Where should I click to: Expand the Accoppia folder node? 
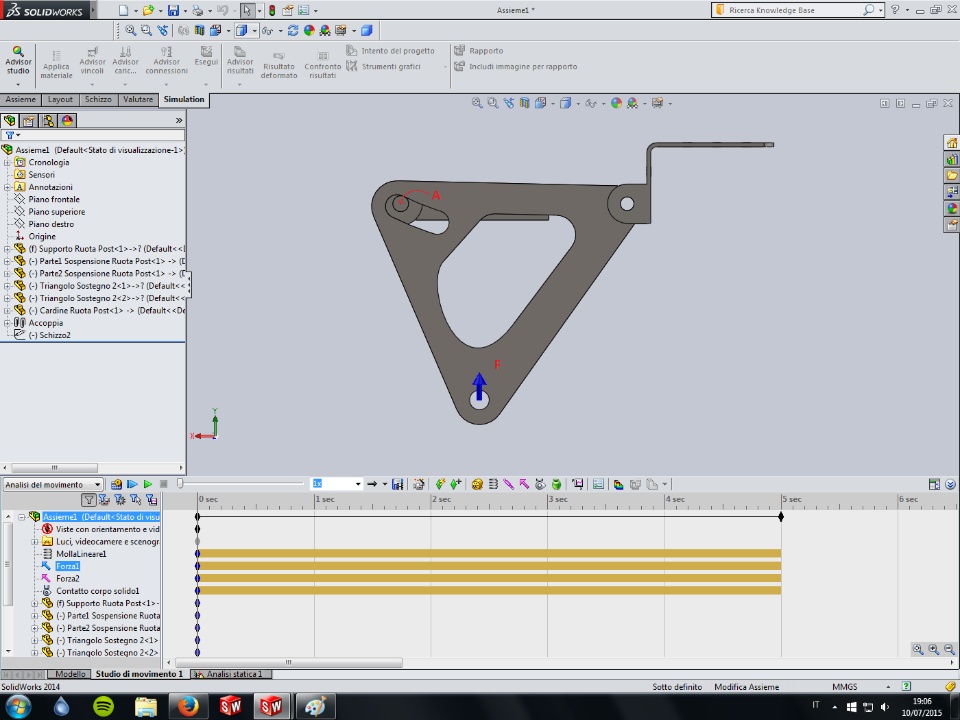(7, 323)
